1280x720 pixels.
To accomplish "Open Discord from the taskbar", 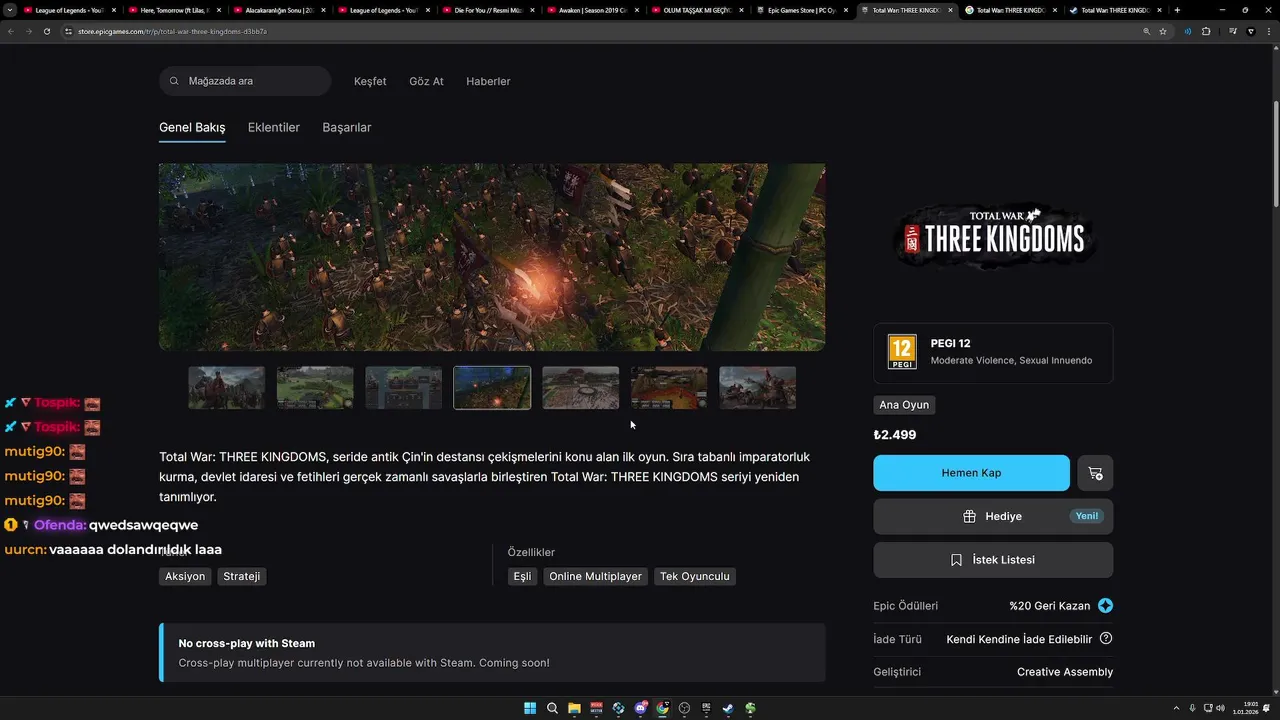I will tap(640, 708).
